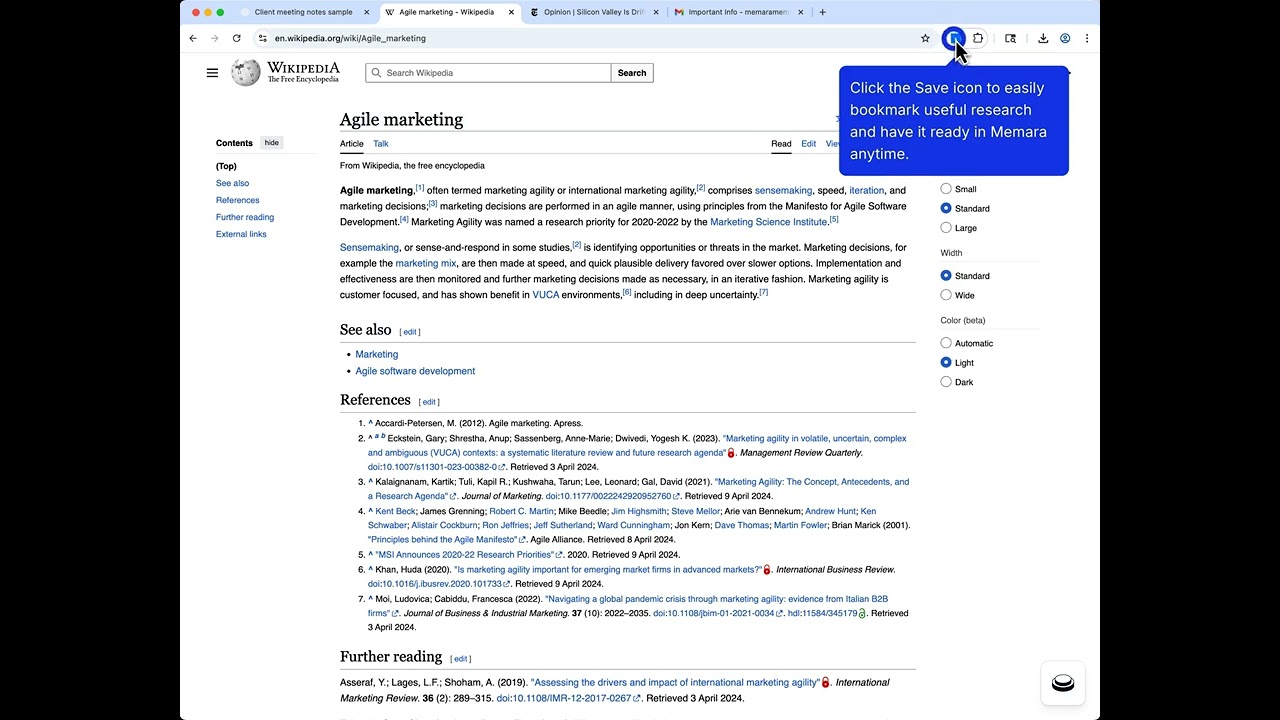Screen dimensions: 1280x720
Task: Click the Wikipedia globe logo
Action: pos(245,72)
